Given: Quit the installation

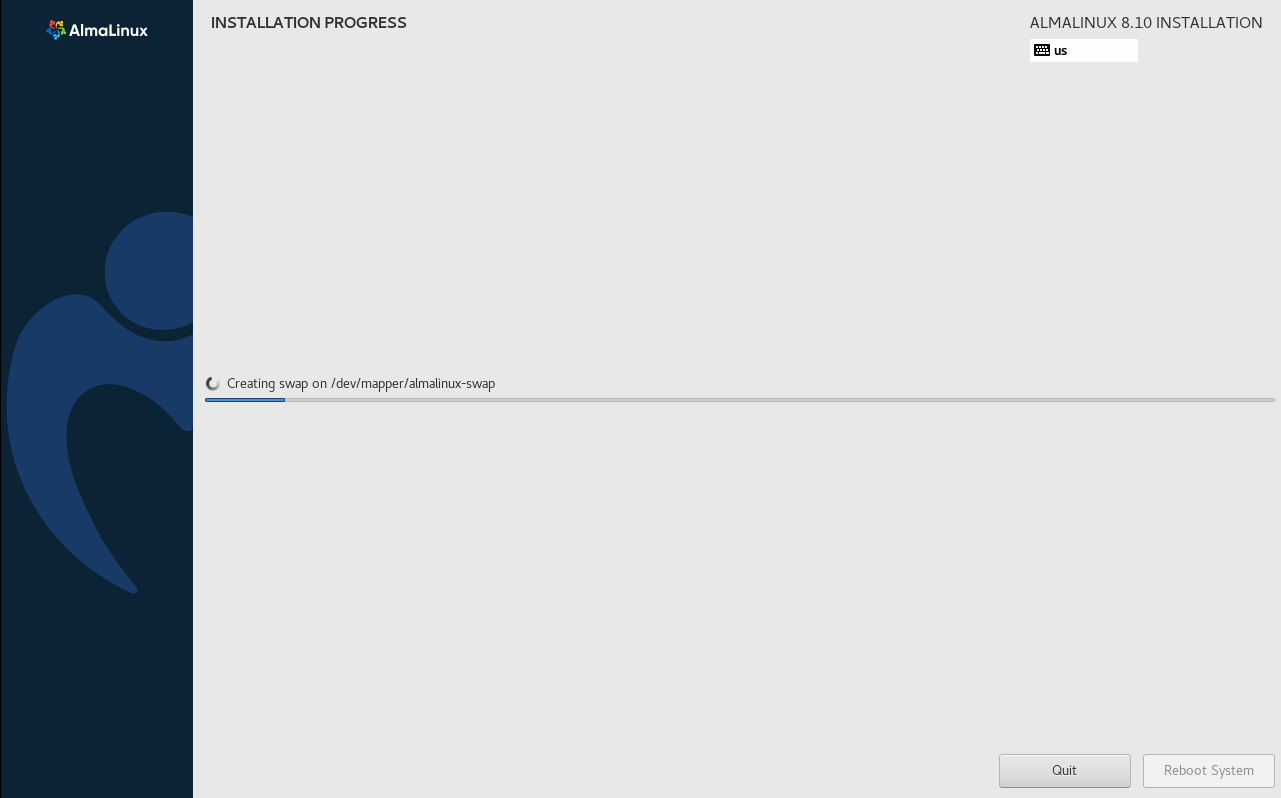Looking at the screenshot, I should (1065, 771).
